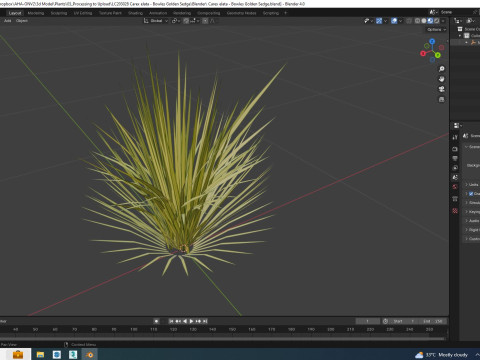Screen dimensions: 480x360
Task: Switch to wireframe viewport shading
Action: (x=417, y=21)
